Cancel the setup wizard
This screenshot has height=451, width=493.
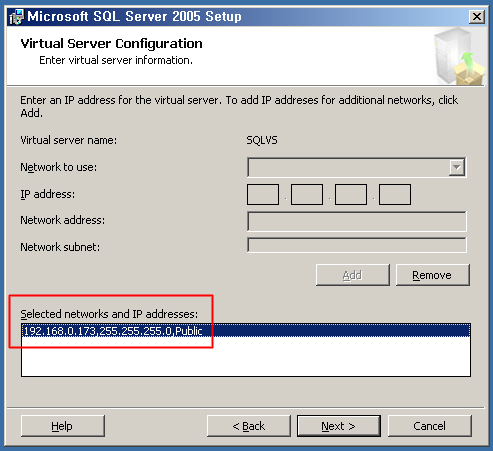(x=430, y=426)
